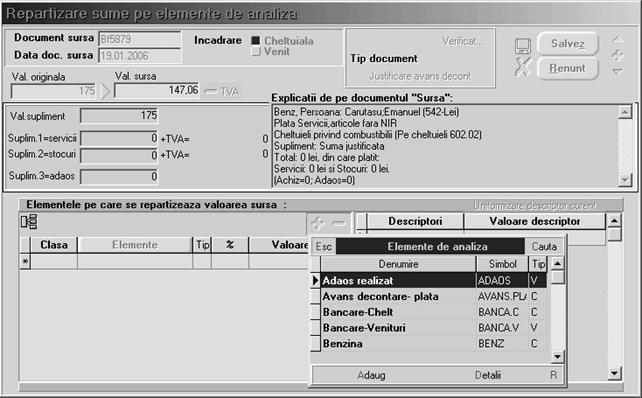Image resolution: width=642 pixels, height=398 pixels.
Task: Click Detalii at the bottom of the popup
Action: coord(488,375)
